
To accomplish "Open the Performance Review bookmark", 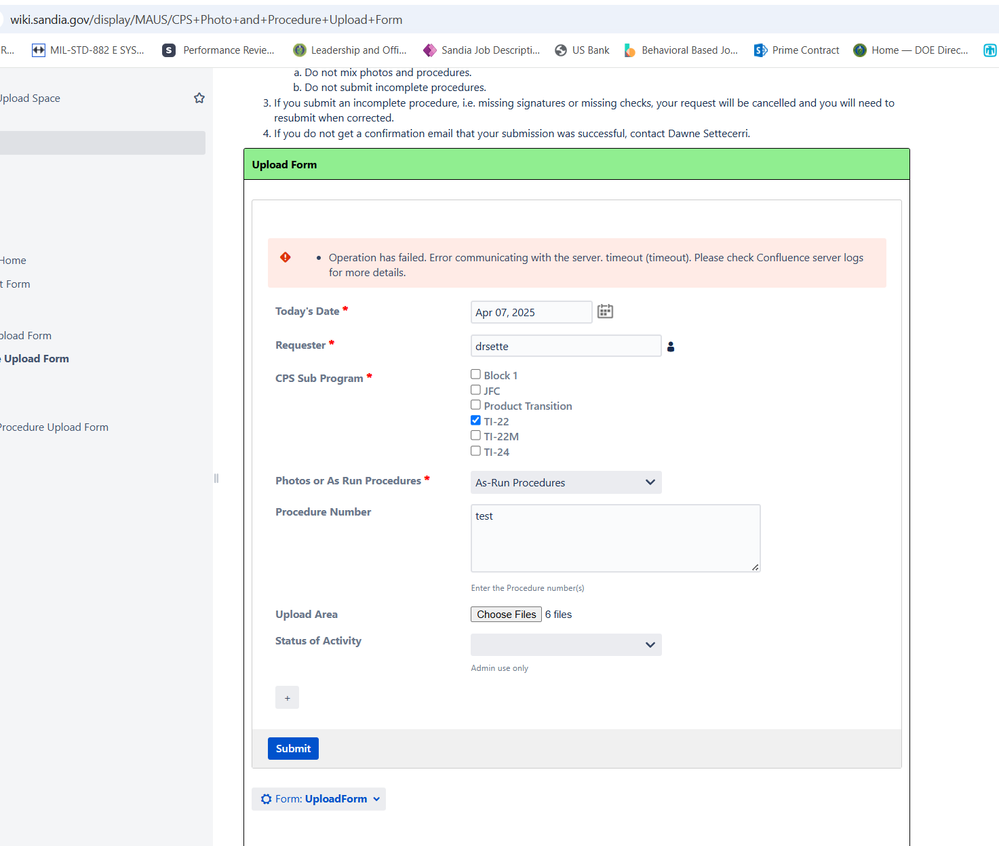I will coord(218,50).
